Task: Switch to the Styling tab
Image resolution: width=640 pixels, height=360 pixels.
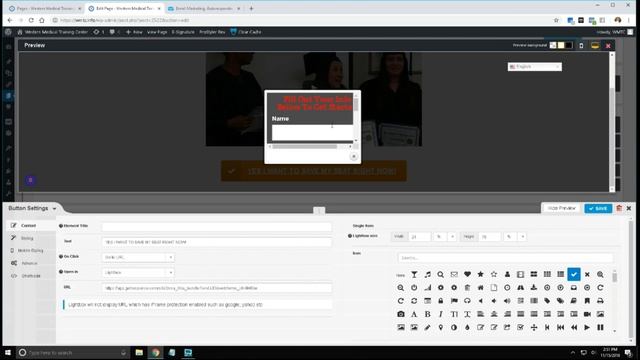Action: 27,238
